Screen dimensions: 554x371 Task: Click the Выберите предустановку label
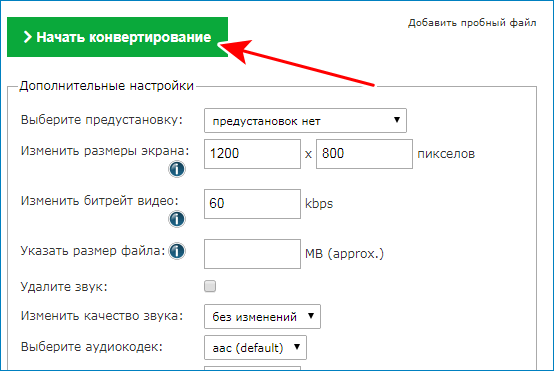point(102,120)
